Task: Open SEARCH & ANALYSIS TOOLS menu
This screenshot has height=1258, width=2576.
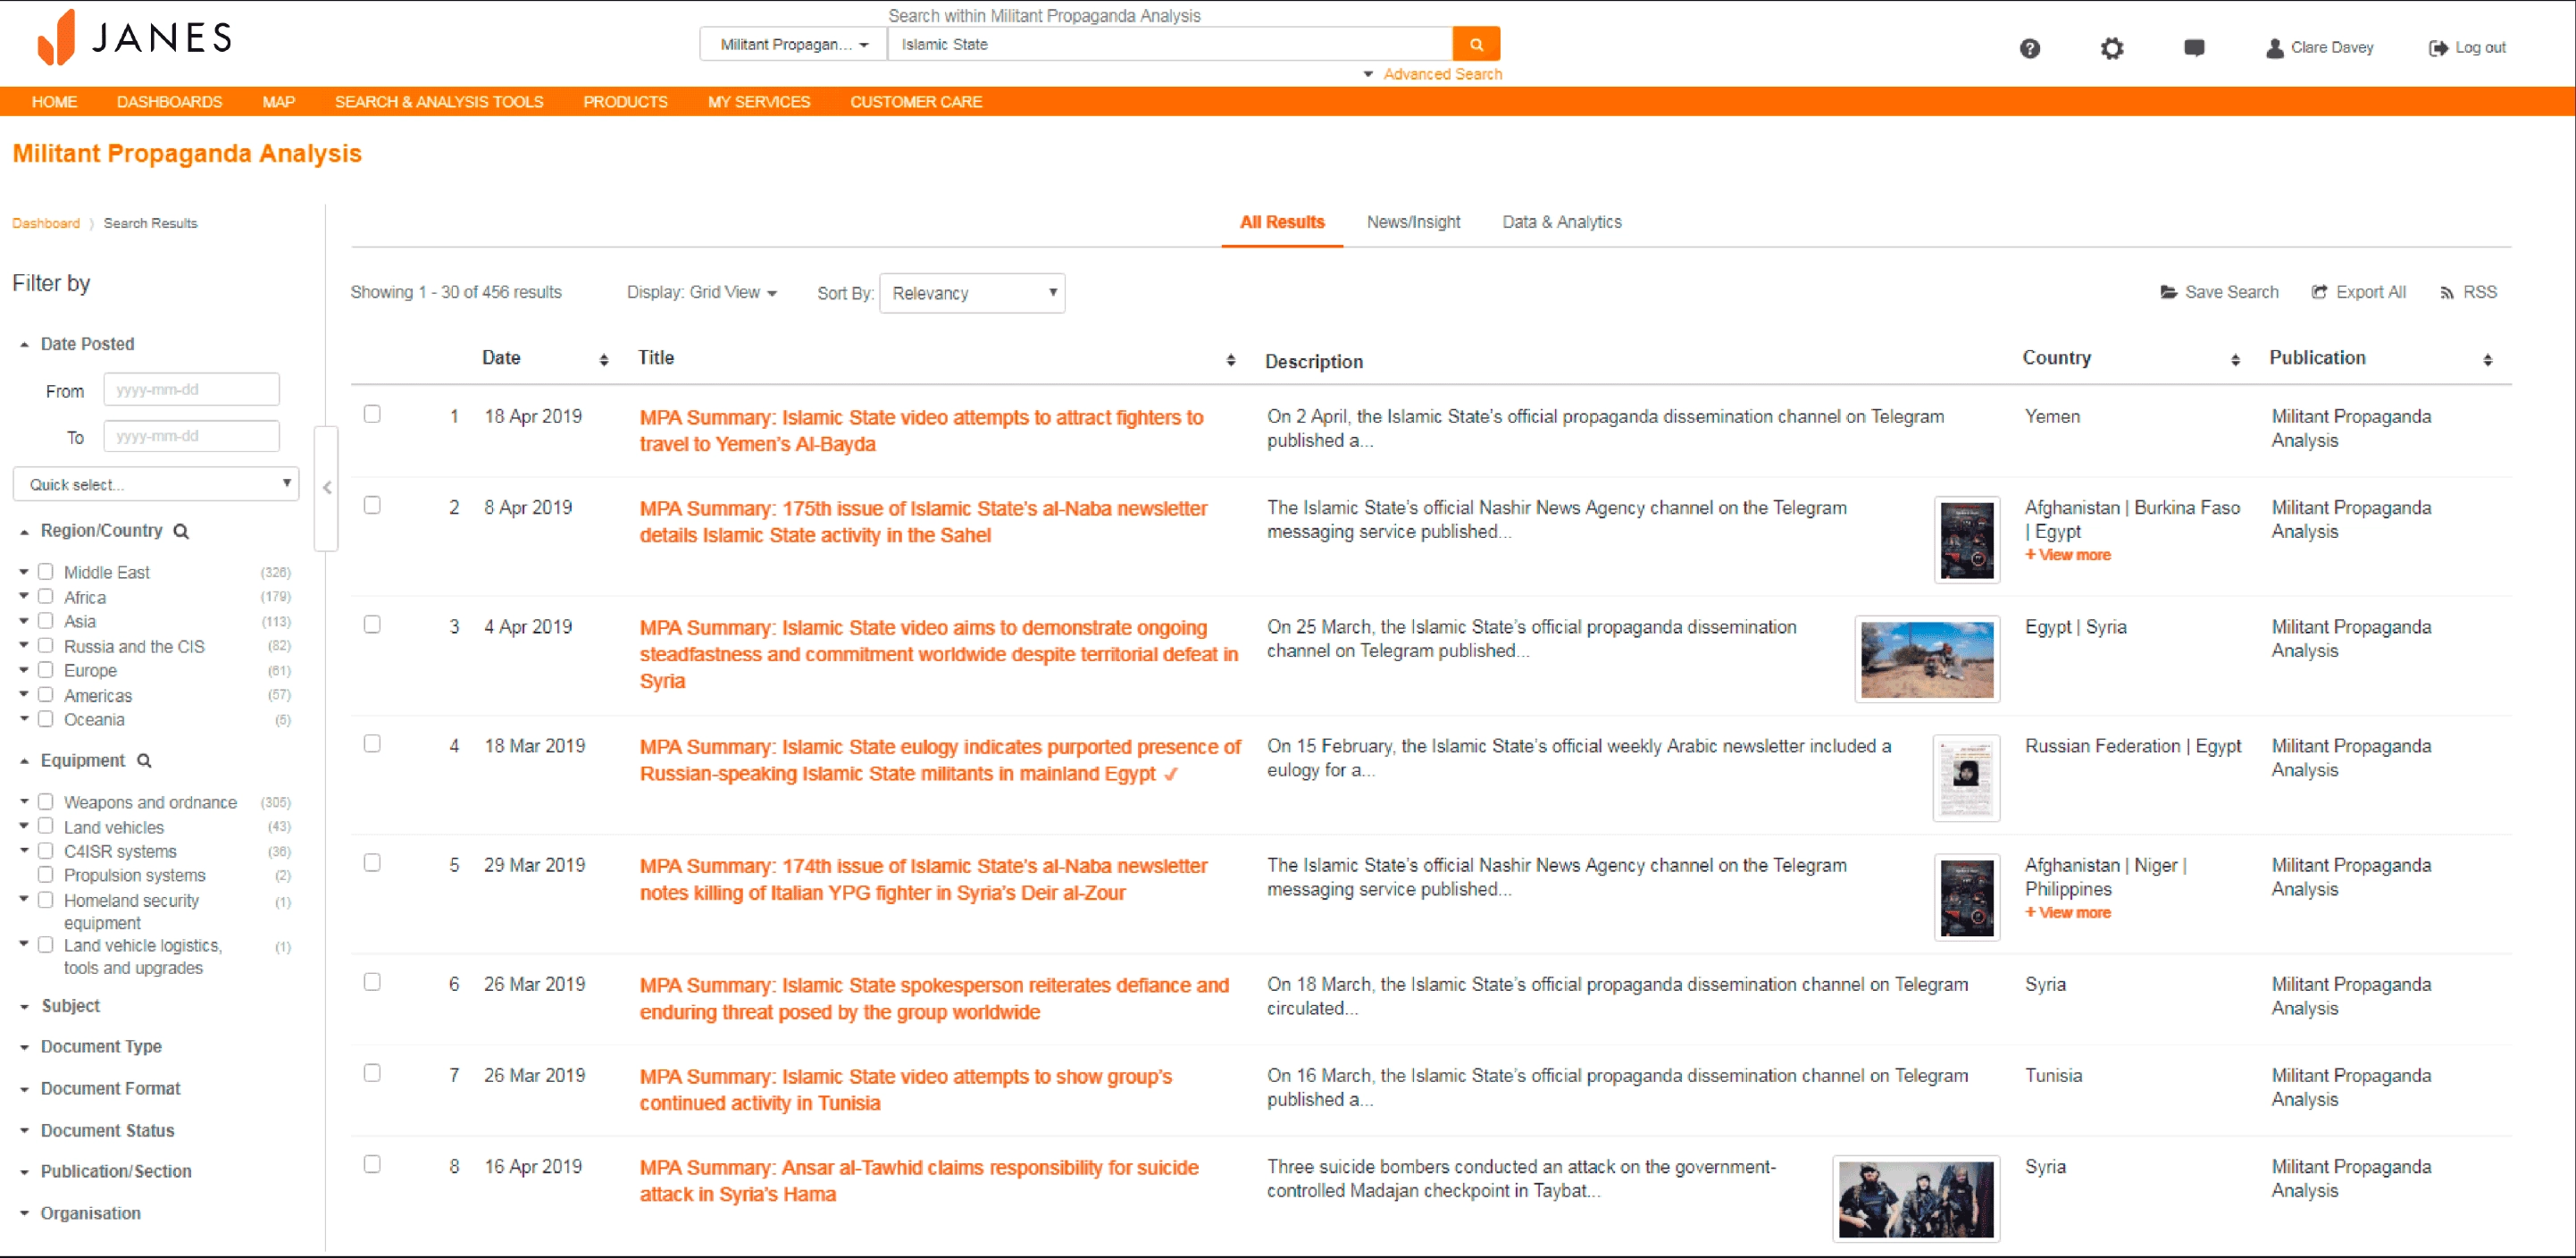Action: click(x=439, y=102)
